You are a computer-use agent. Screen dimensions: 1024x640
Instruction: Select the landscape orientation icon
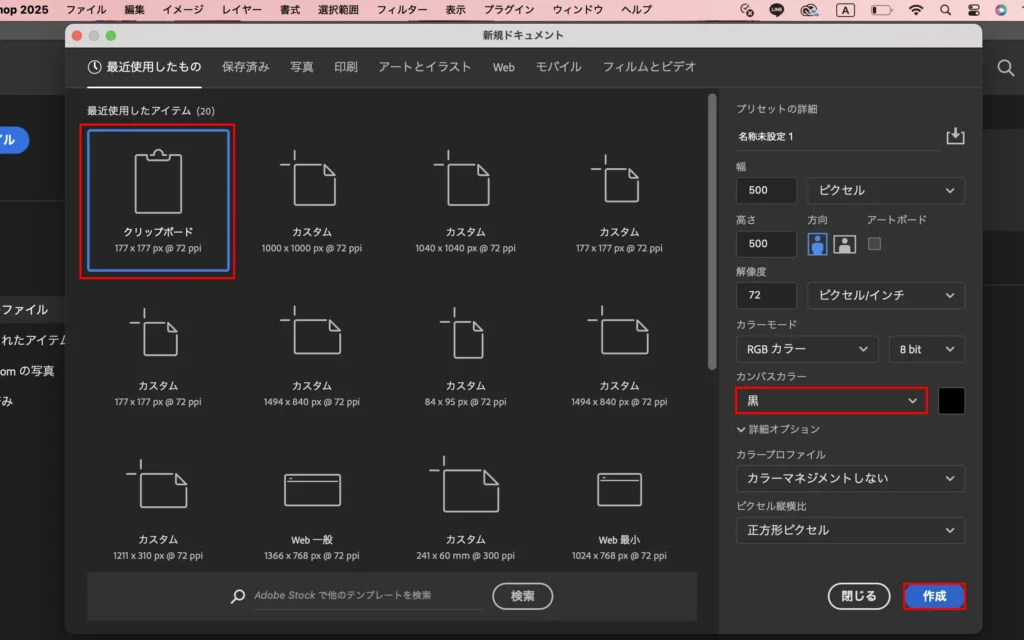(x=845, y=244)
